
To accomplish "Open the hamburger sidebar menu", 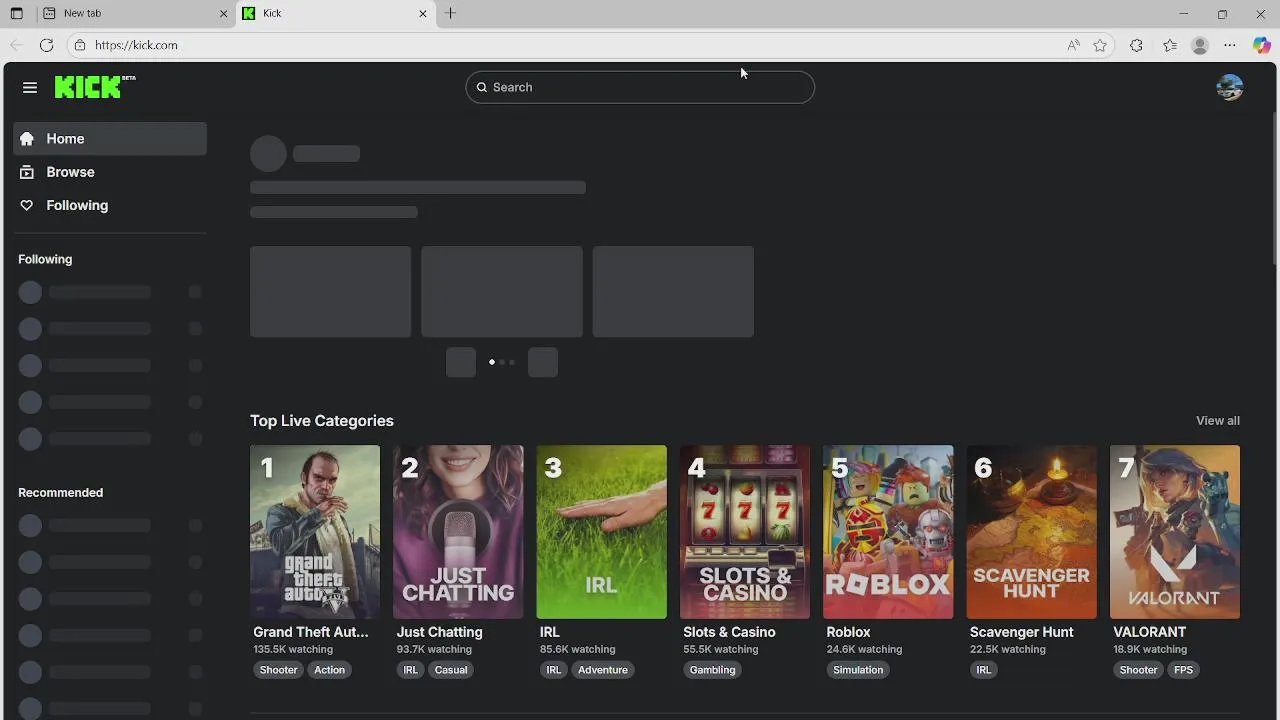I will [30, 88].
